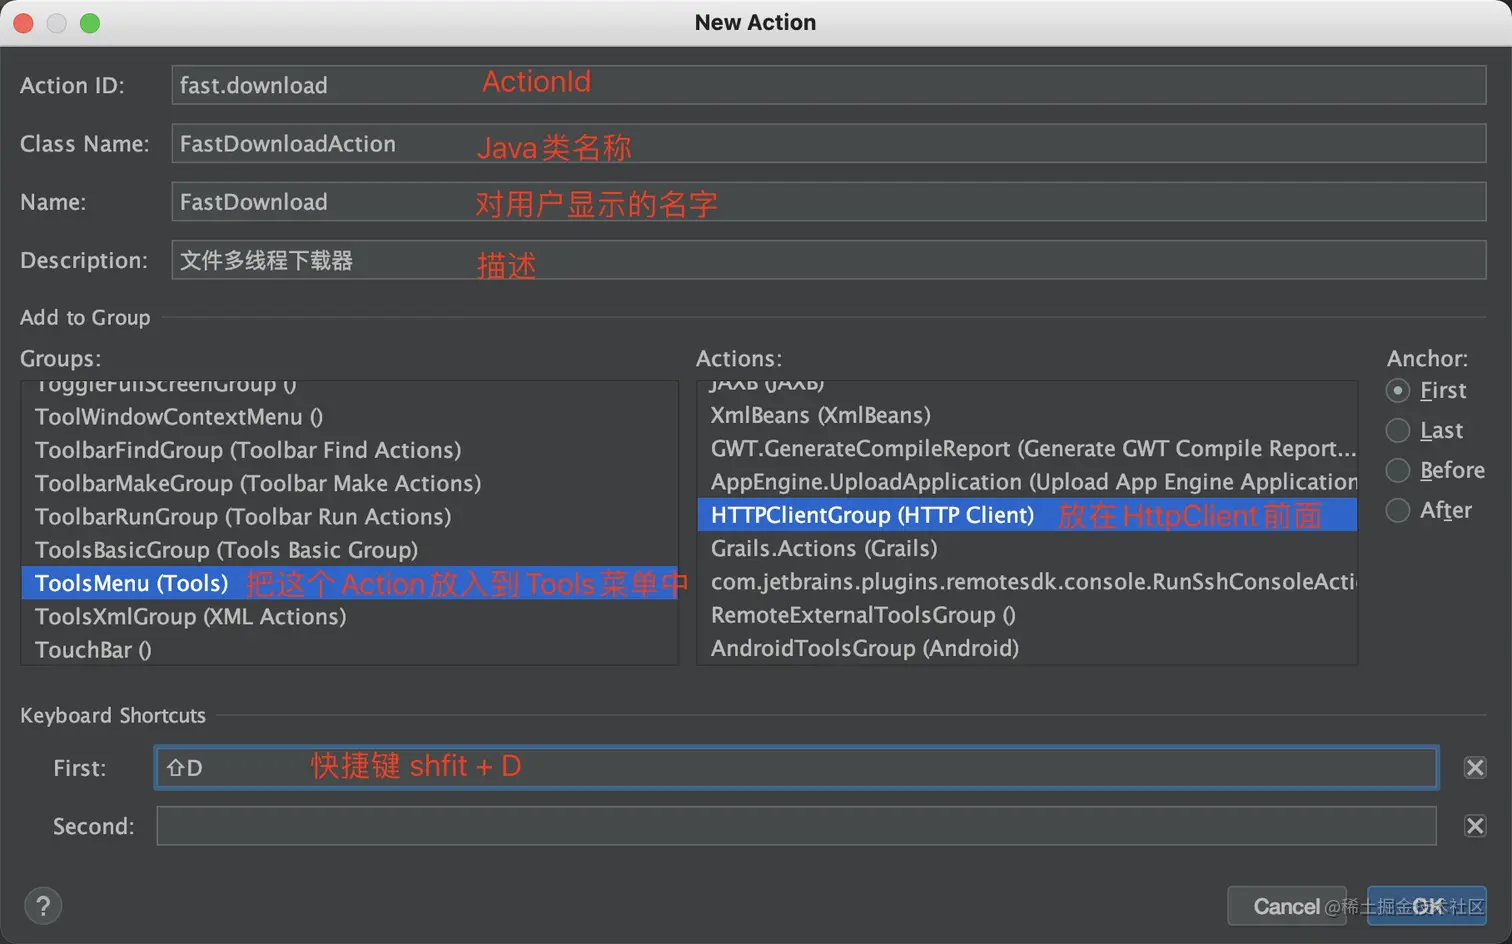Select ToolbarRunGroup in the Groups list
Screen dimensions: 1512x944
(x=243, y=517)
